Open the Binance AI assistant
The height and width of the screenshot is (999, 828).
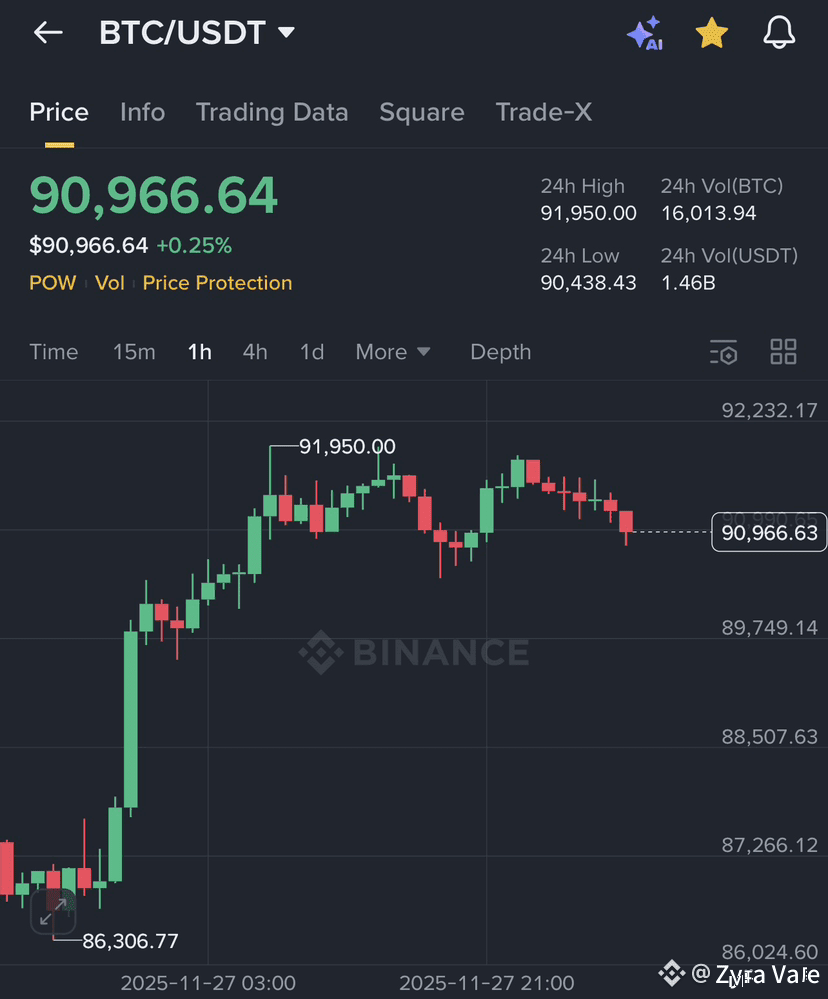point(645,32)
